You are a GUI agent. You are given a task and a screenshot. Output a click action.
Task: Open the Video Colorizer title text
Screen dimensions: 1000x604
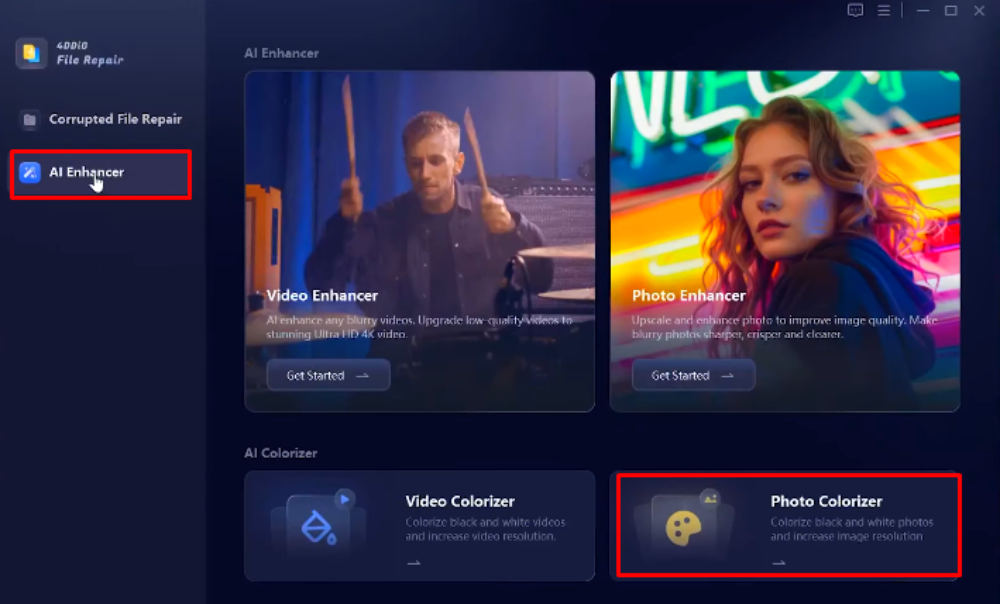point(460,501)
